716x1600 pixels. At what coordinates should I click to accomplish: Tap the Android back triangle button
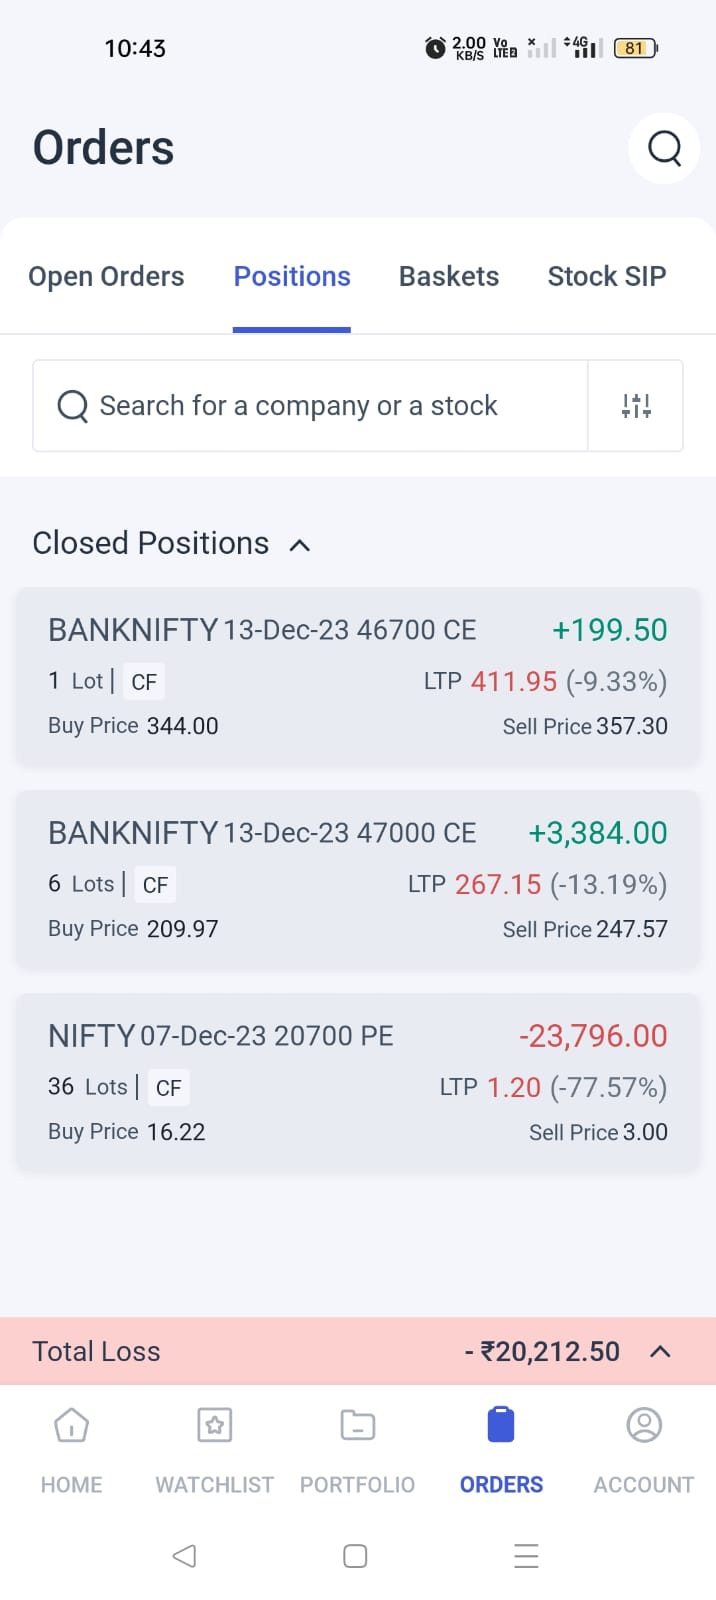pyautogui.click(x=184, y=1556)
